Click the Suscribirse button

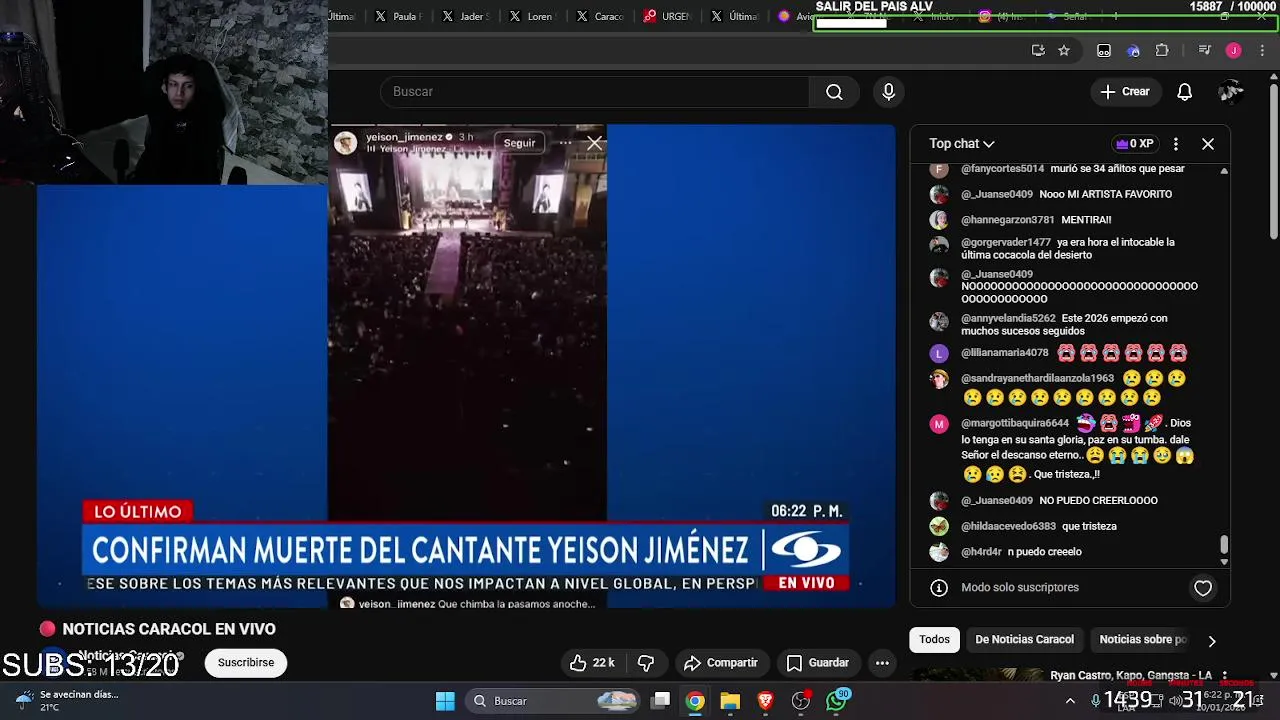246,663
